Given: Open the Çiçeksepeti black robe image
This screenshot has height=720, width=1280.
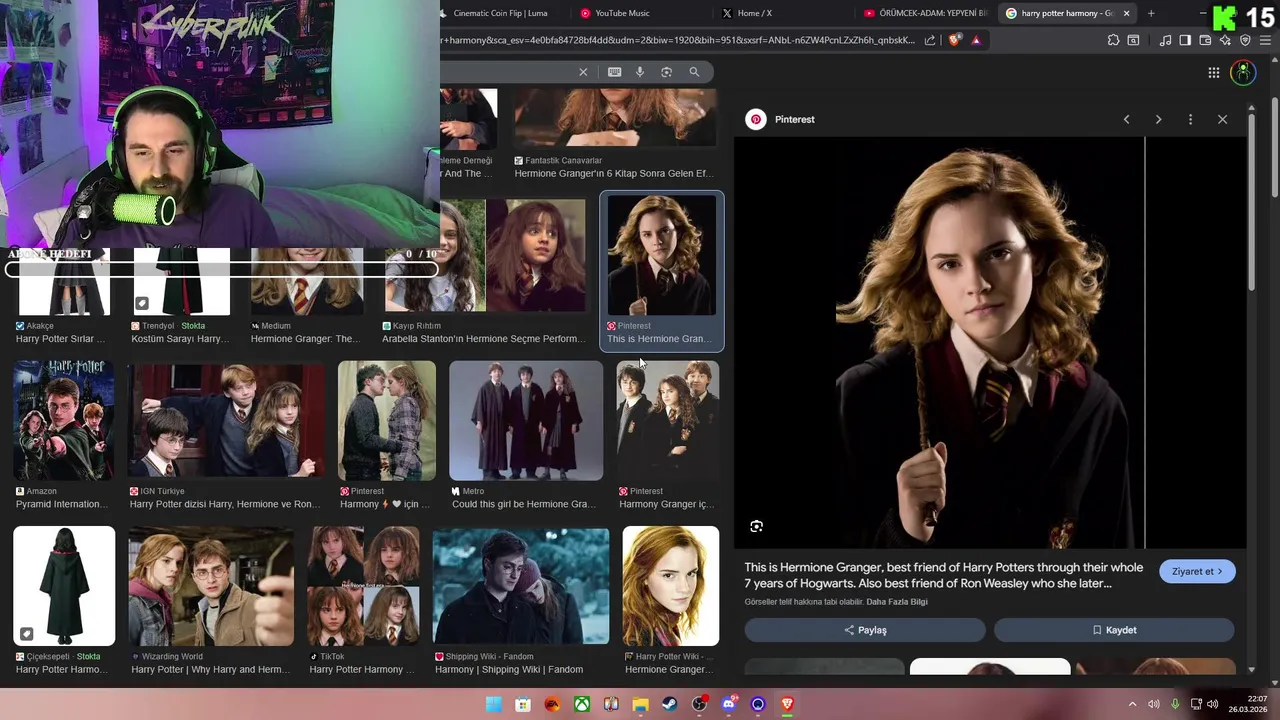Looking at the screenshot, I should coord(64,586).
